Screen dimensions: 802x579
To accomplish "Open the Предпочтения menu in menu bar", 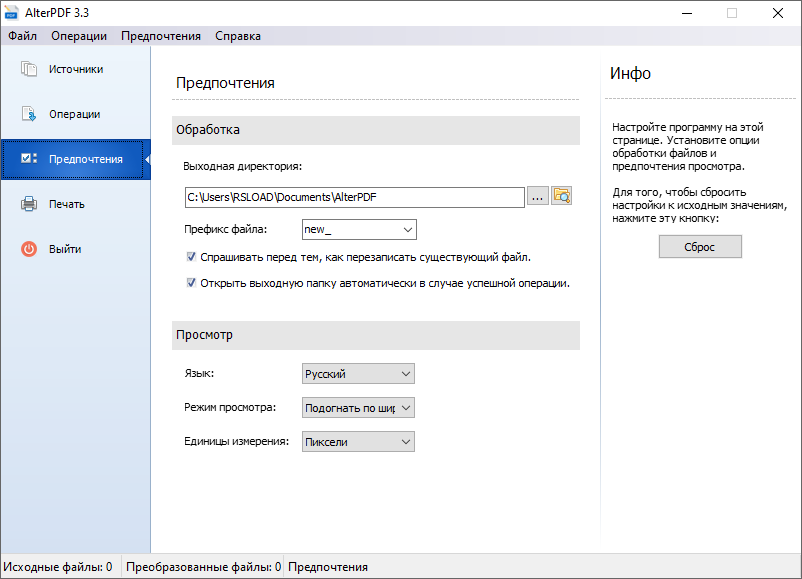I will pyautogui.click(x=161, y=36).
